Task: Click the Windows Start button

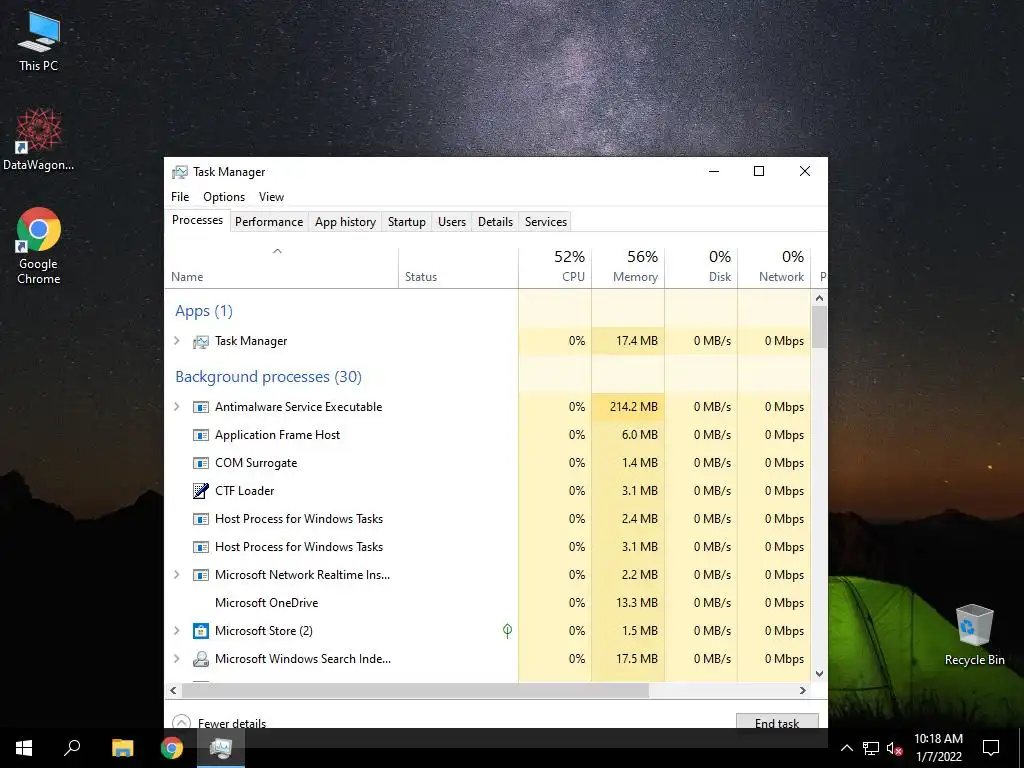Action: 24,748
